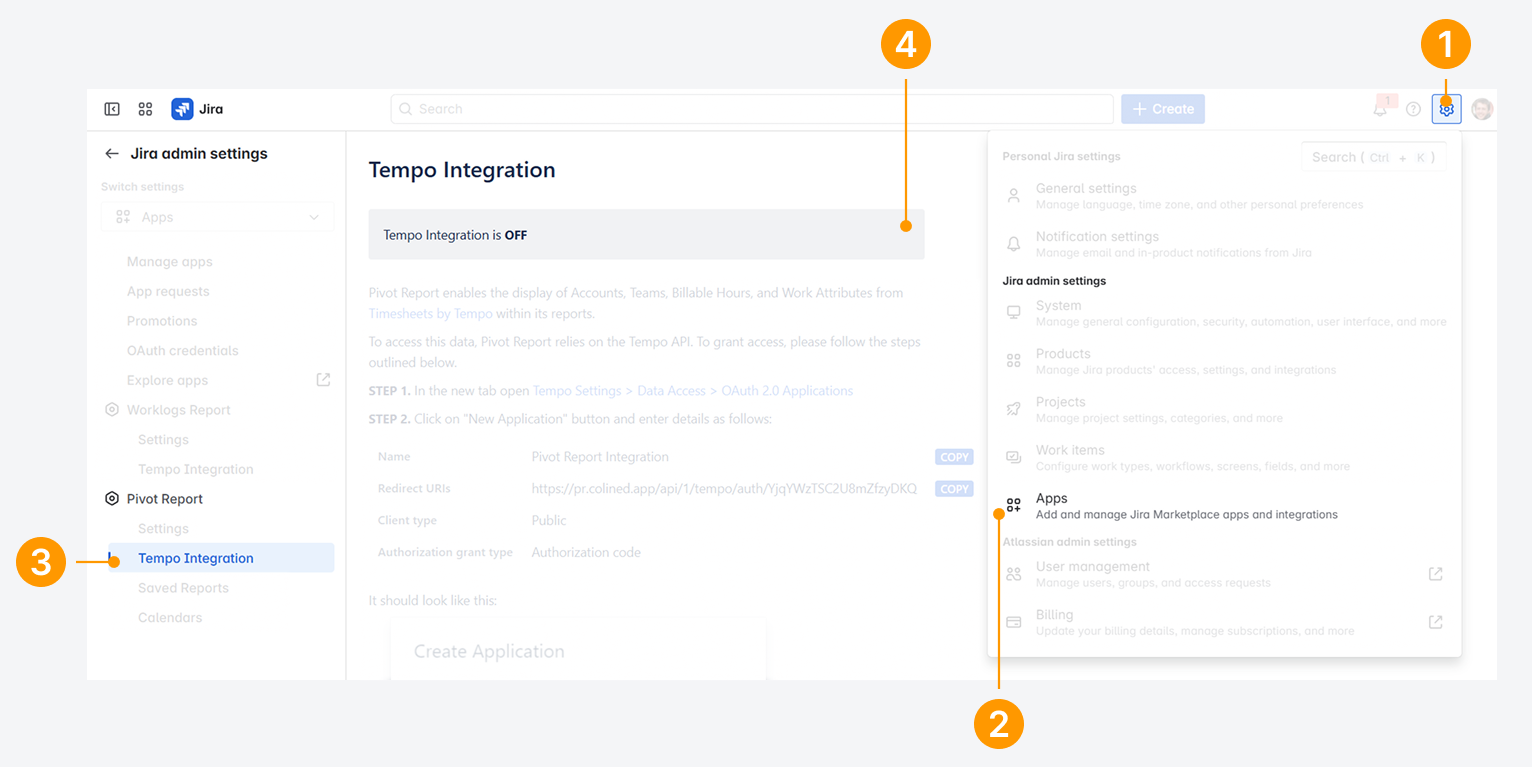Open Tempo Integration under Worklogs Report
This screenshot has height=767, width=1532.
click(196, 470)
